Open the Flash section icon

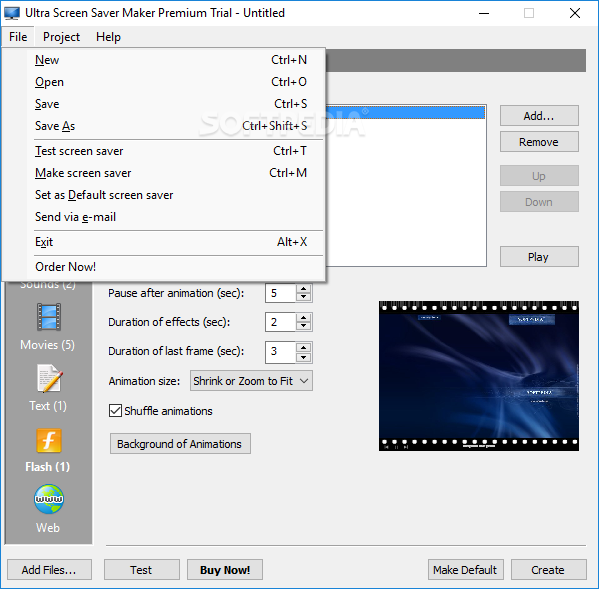pos(49,440)
